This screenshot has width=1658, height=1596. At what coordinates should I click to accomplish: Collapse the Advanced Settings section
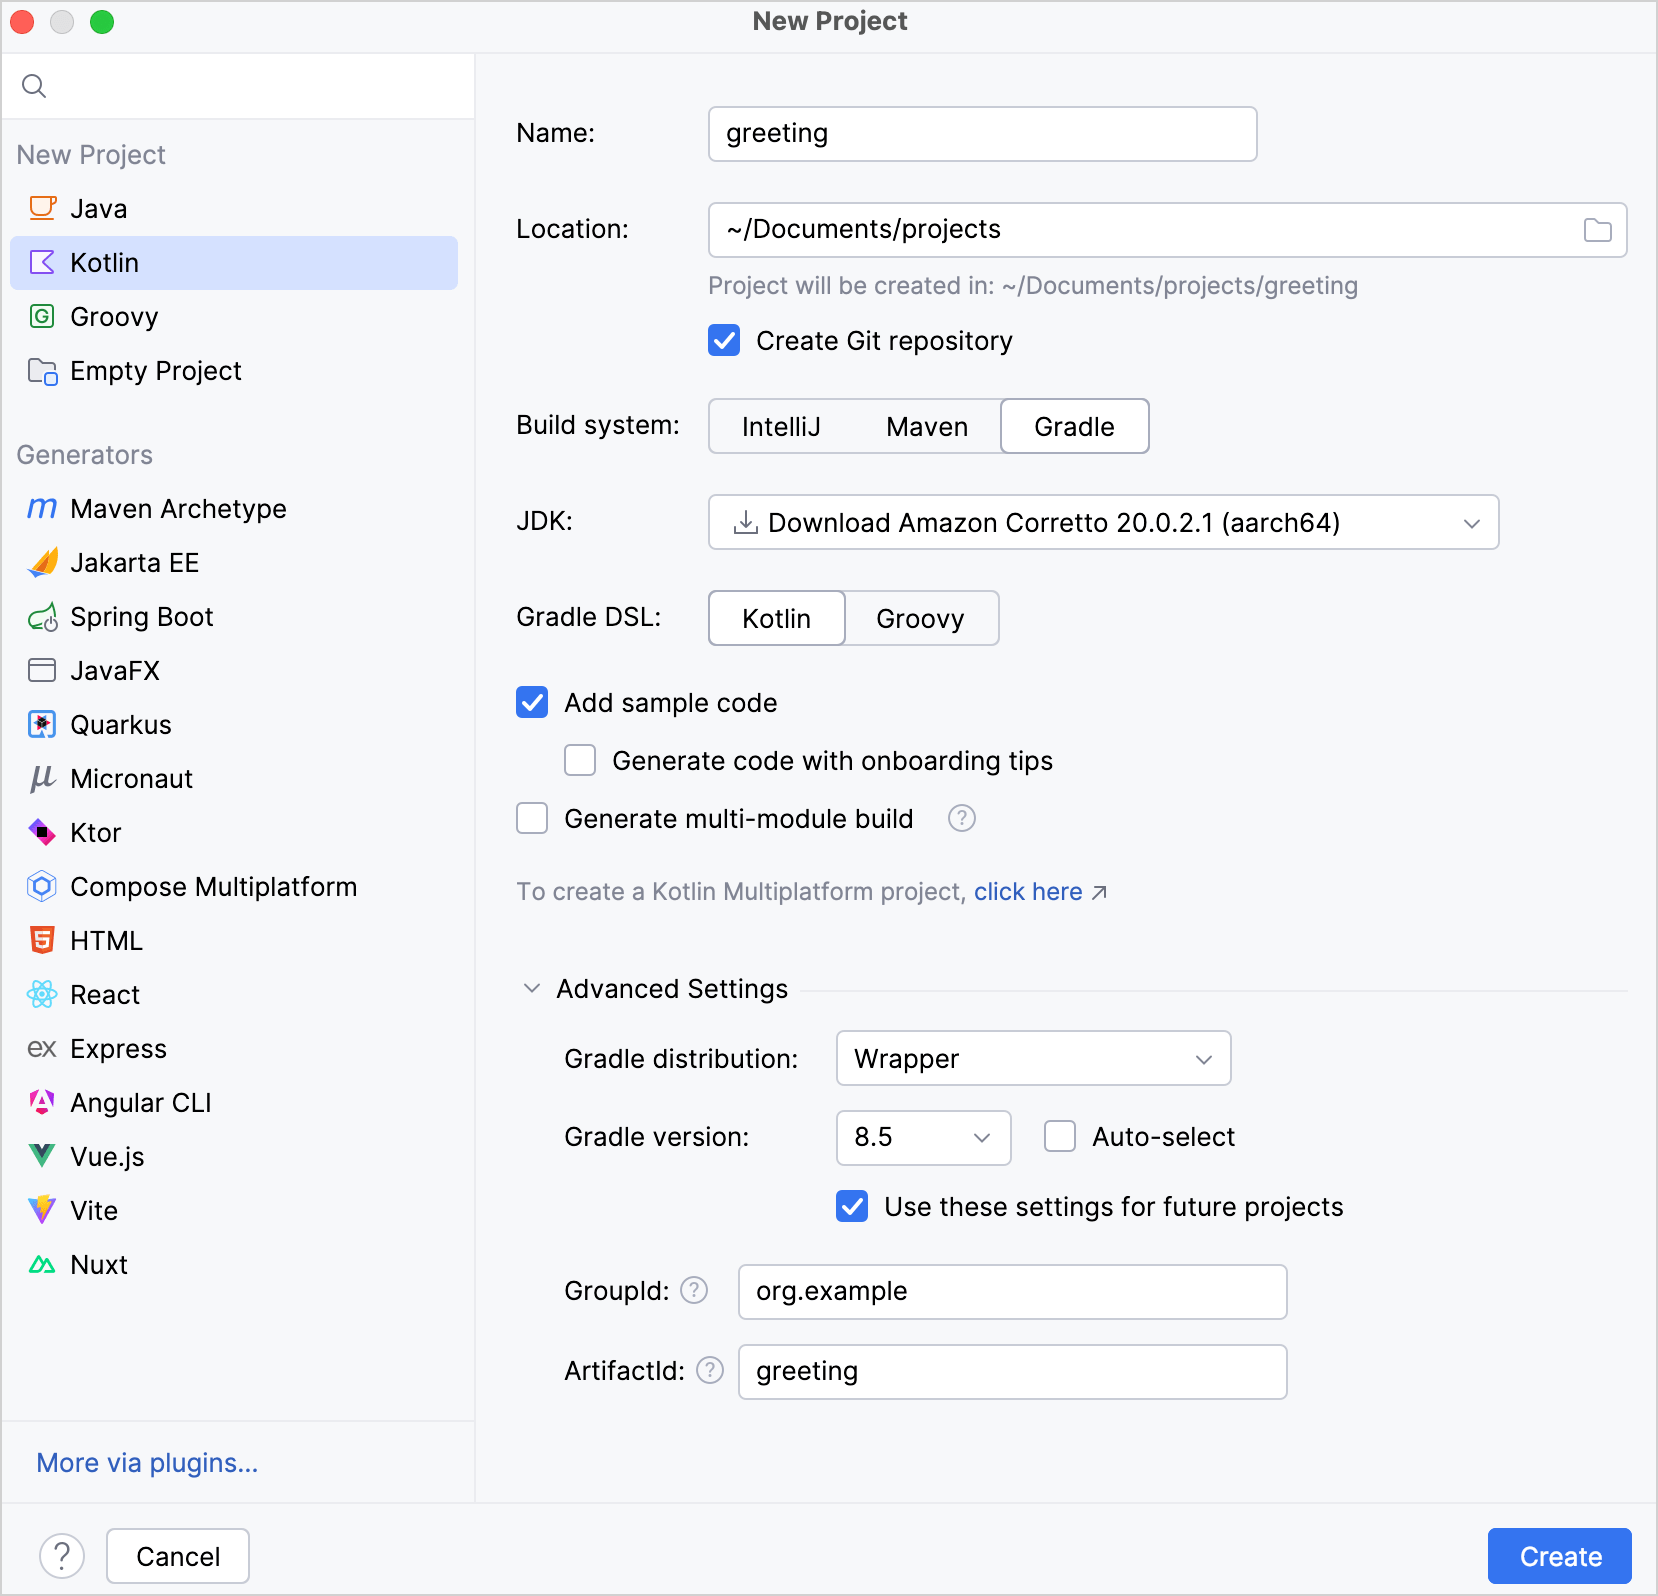(x=531, y=988)
